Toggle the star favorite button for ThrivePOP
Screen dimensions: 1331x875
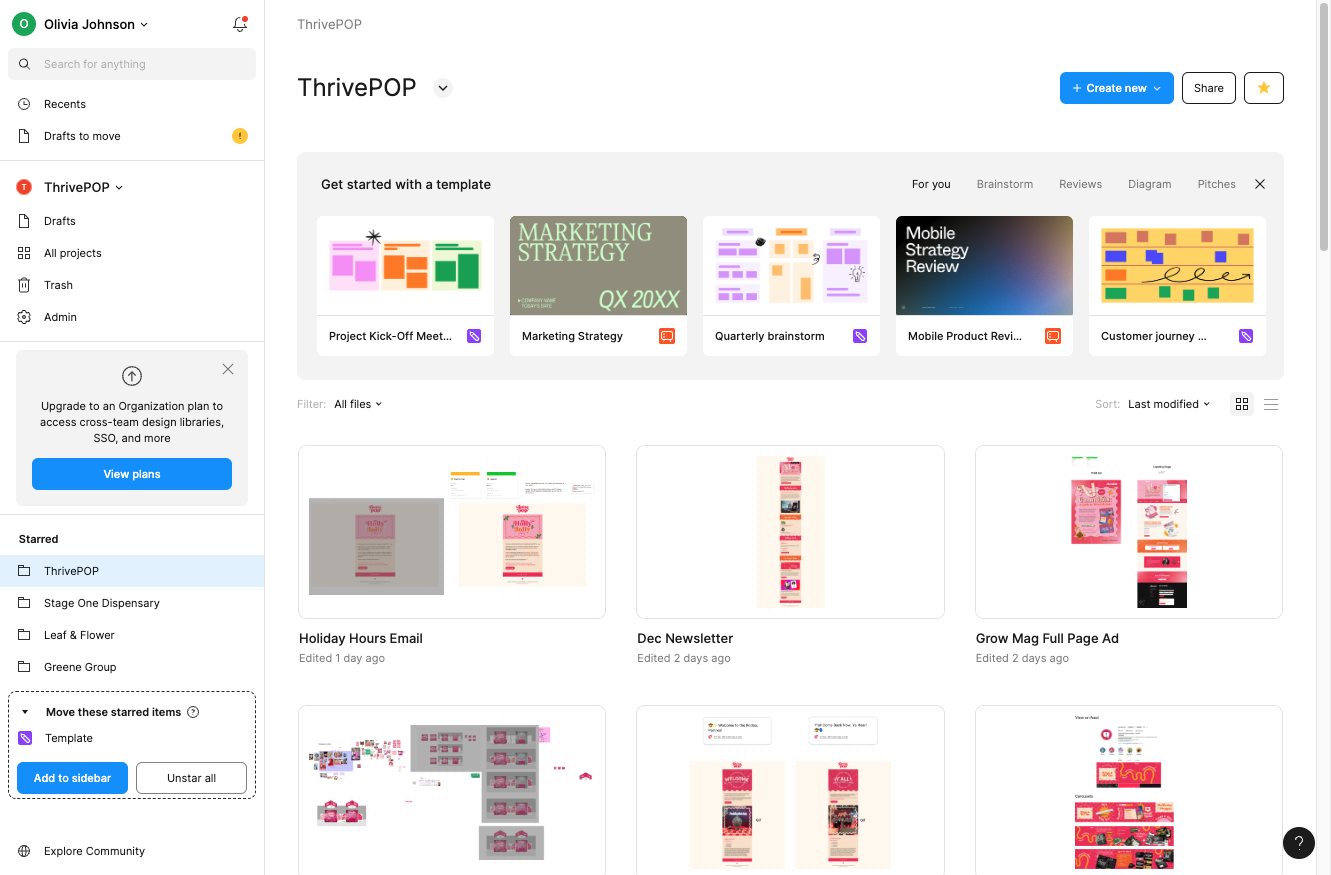1264,88
